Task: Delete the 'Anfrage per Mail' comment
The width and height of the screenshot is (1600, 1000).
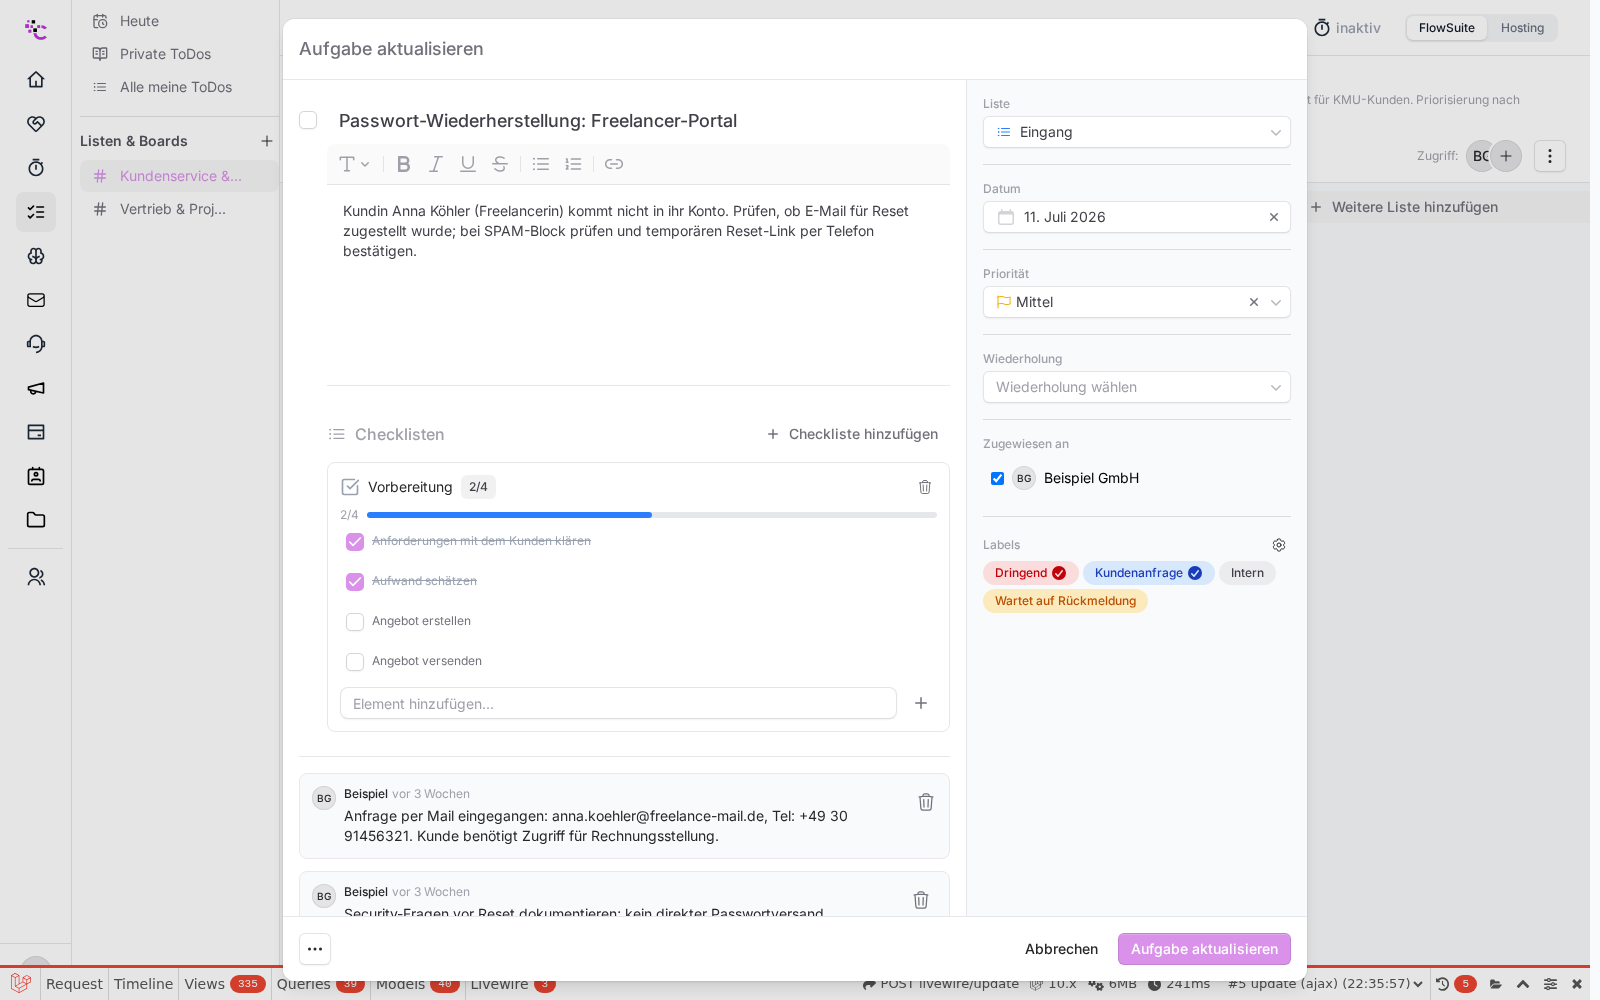Action: (x=926, y=802)
